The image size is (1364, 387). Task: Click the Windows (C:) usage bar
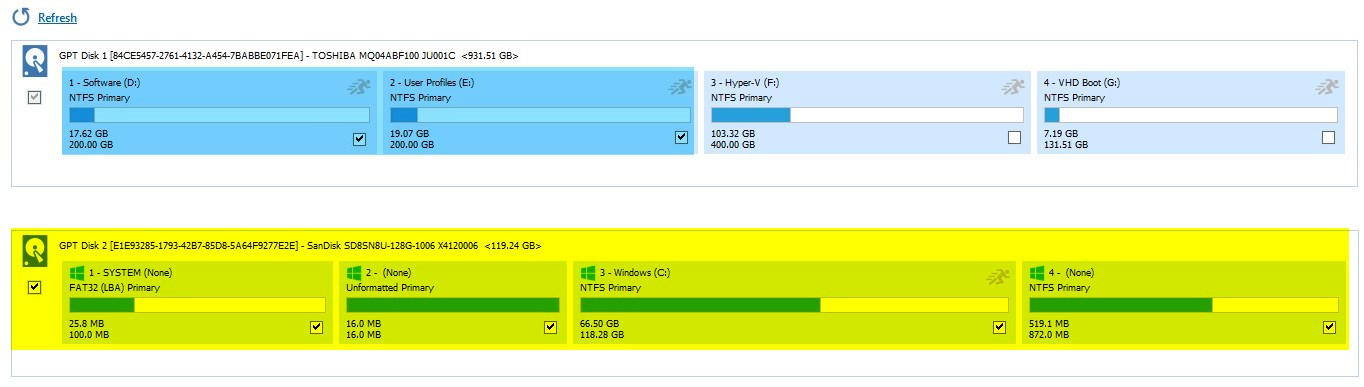(x=795, y=305)
